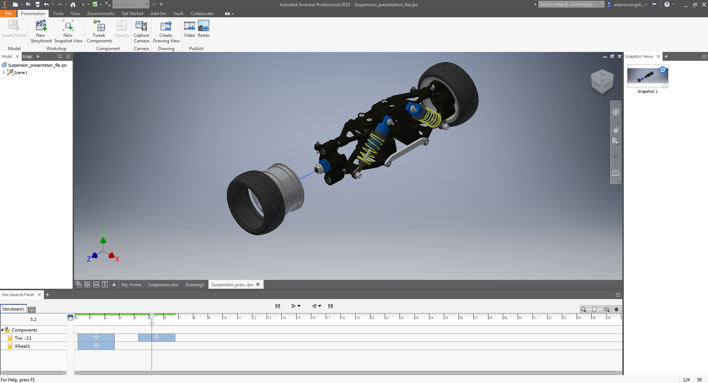The width and height of the screenshot is (708, 383).
Task: Switch to the Suspension.iam document tab
Action: [x=163, y=285]
